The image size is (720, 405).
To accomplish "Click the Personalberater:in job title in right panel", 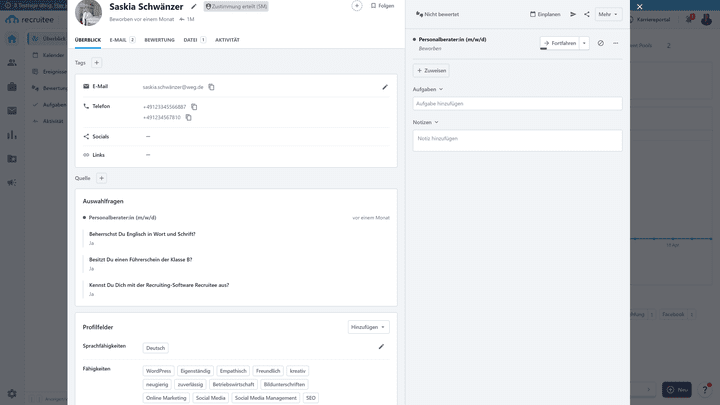I will tap(452, 39).
